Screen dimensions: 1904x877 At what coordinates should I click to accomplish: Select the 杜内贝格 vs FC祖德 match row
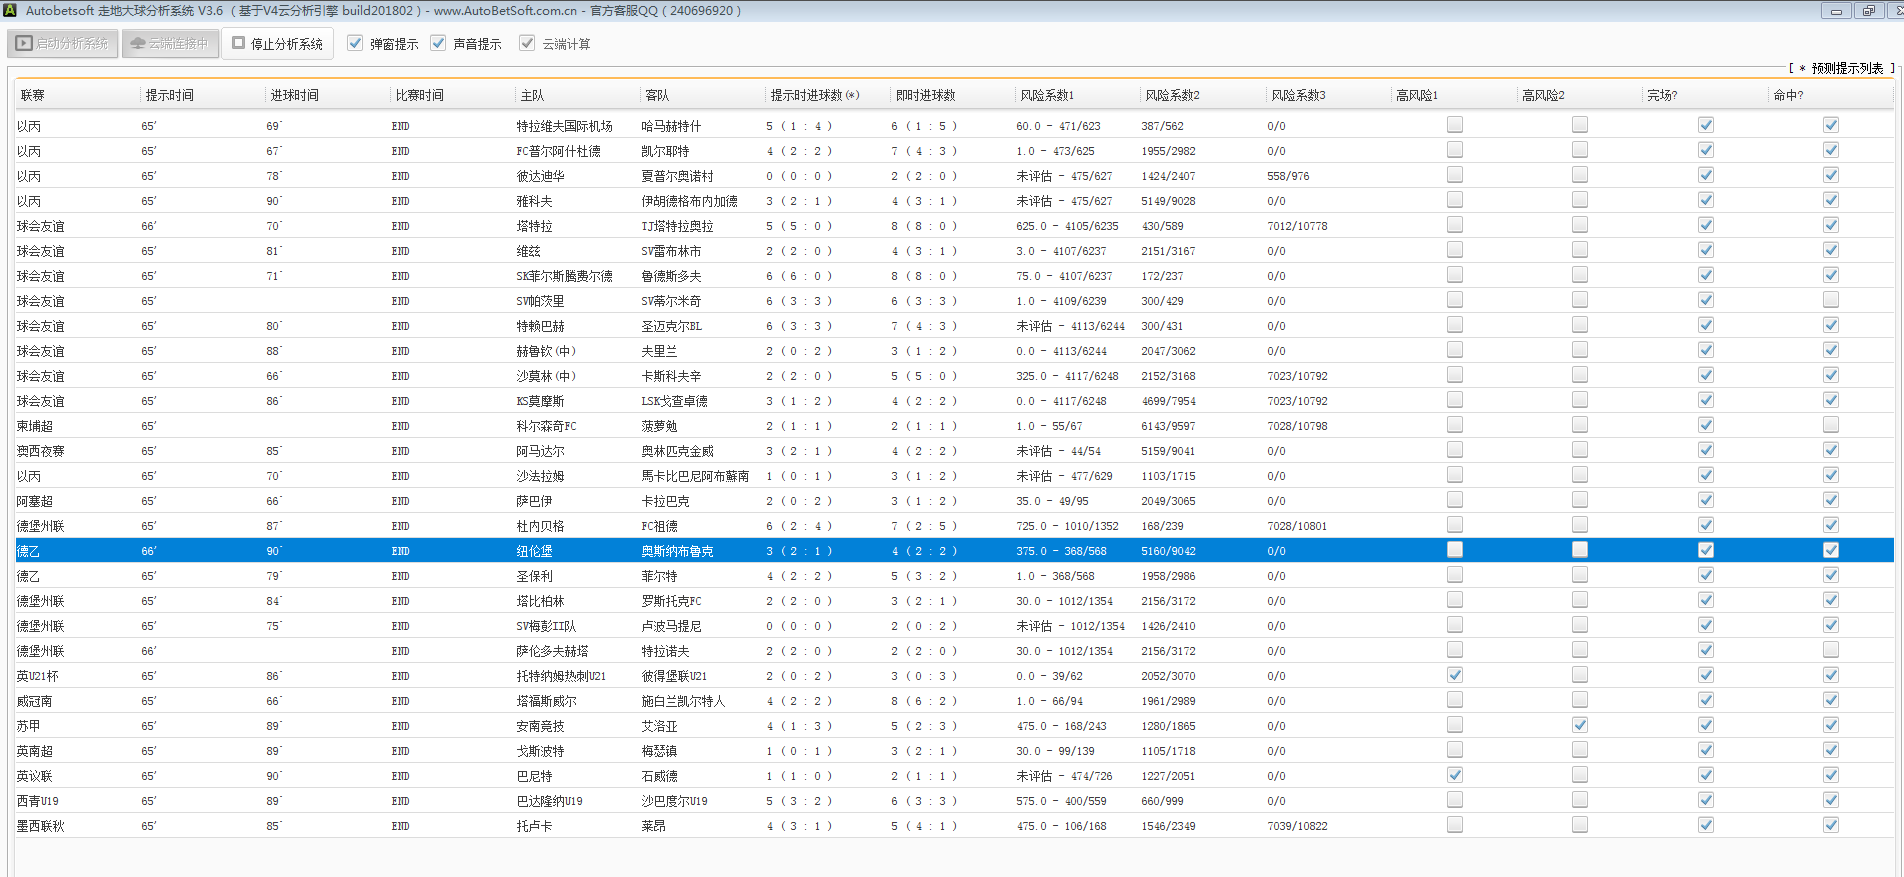pos(540,526)
